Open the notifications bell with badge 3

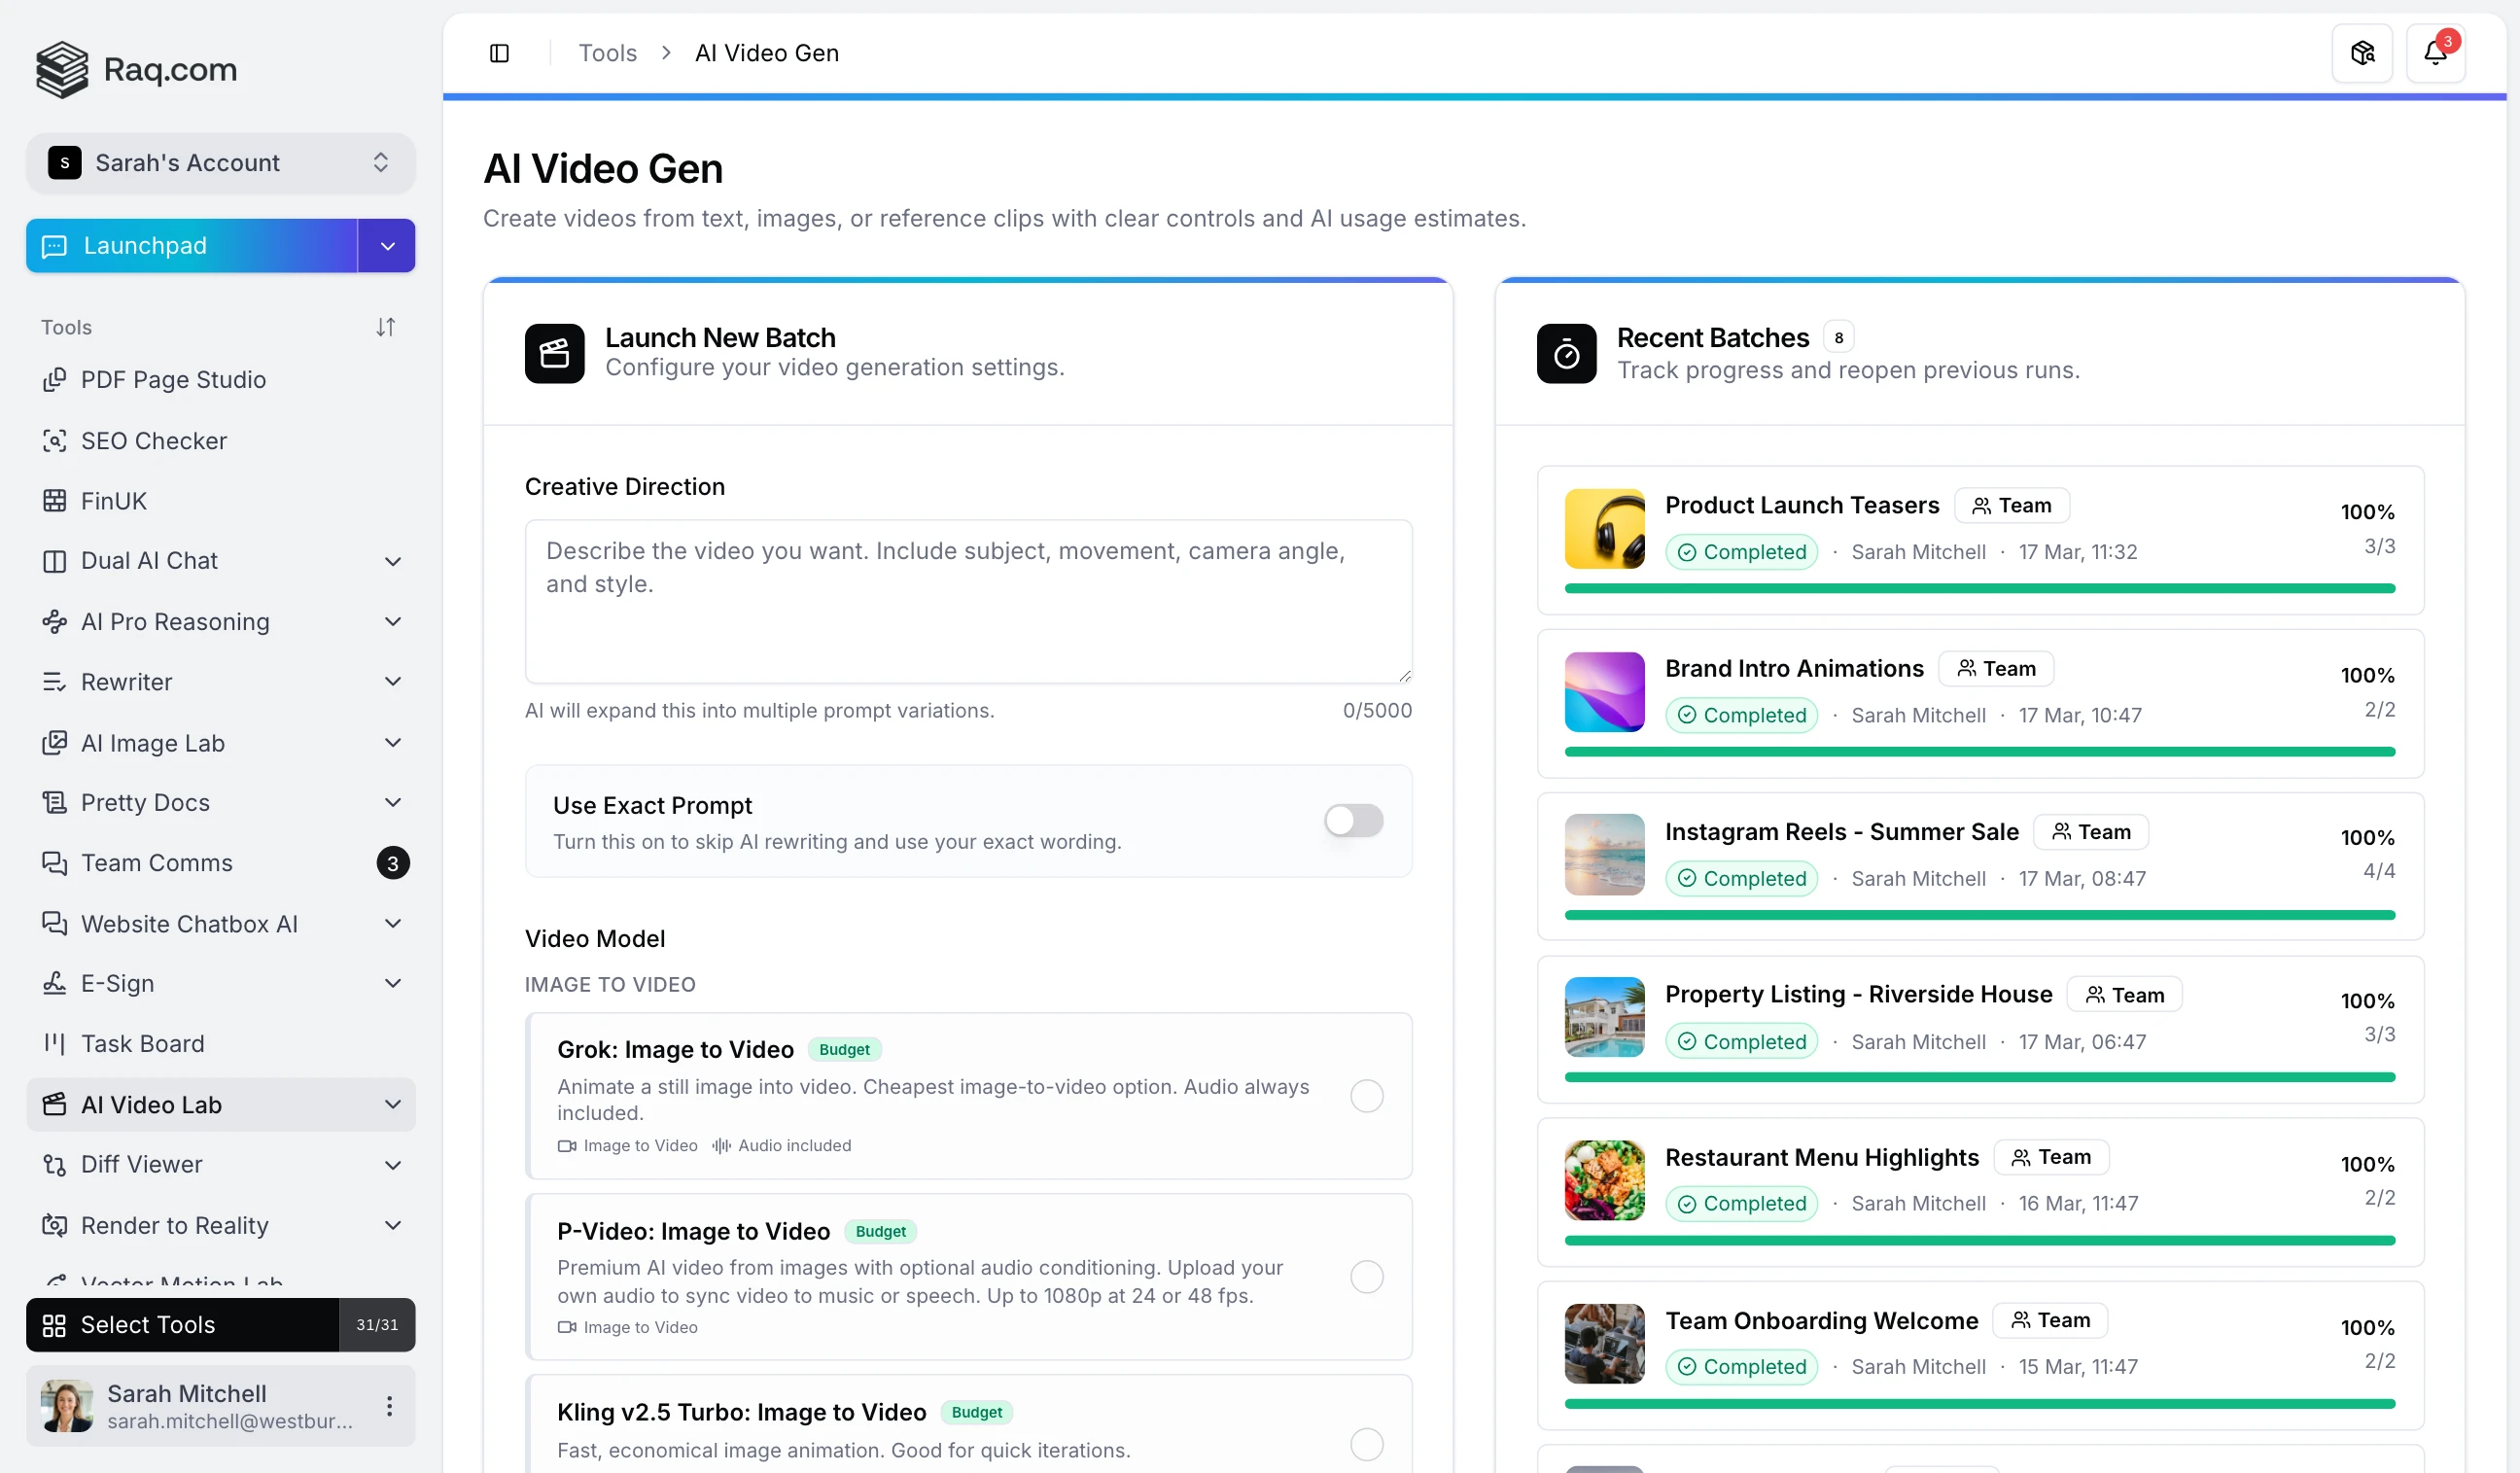pyautogui.click(x=2436, y=52)
